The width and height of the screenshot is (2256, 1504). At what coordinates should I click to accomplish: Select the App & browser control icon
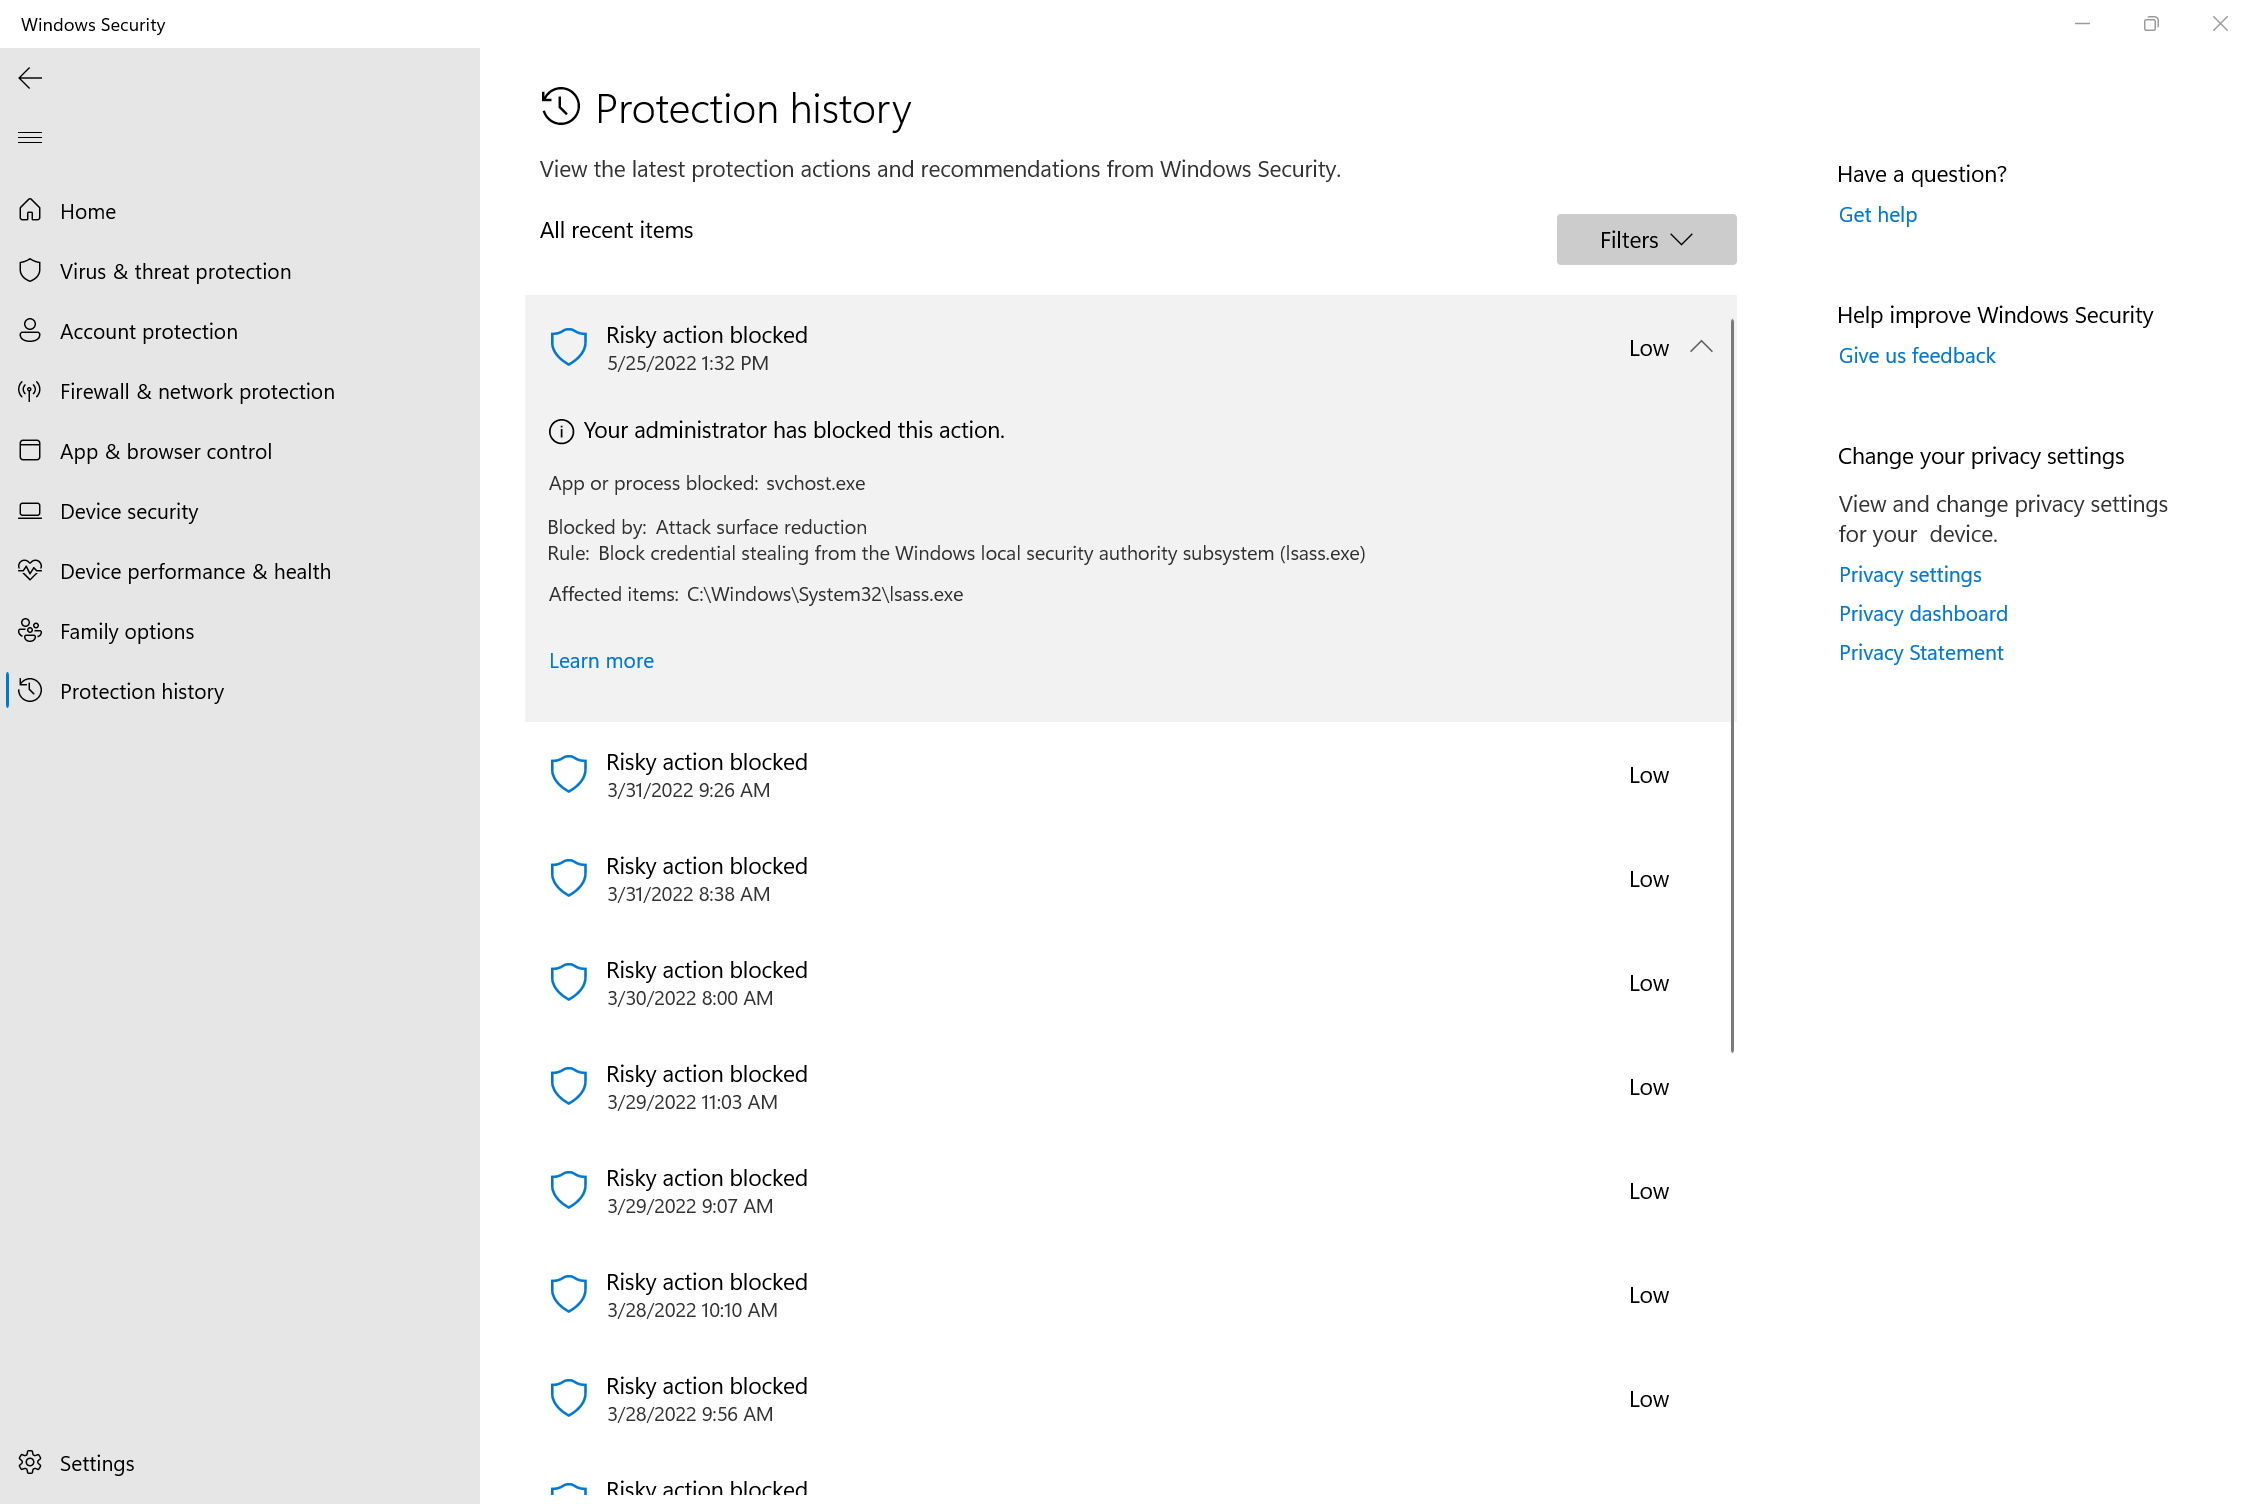click(30, 451)
